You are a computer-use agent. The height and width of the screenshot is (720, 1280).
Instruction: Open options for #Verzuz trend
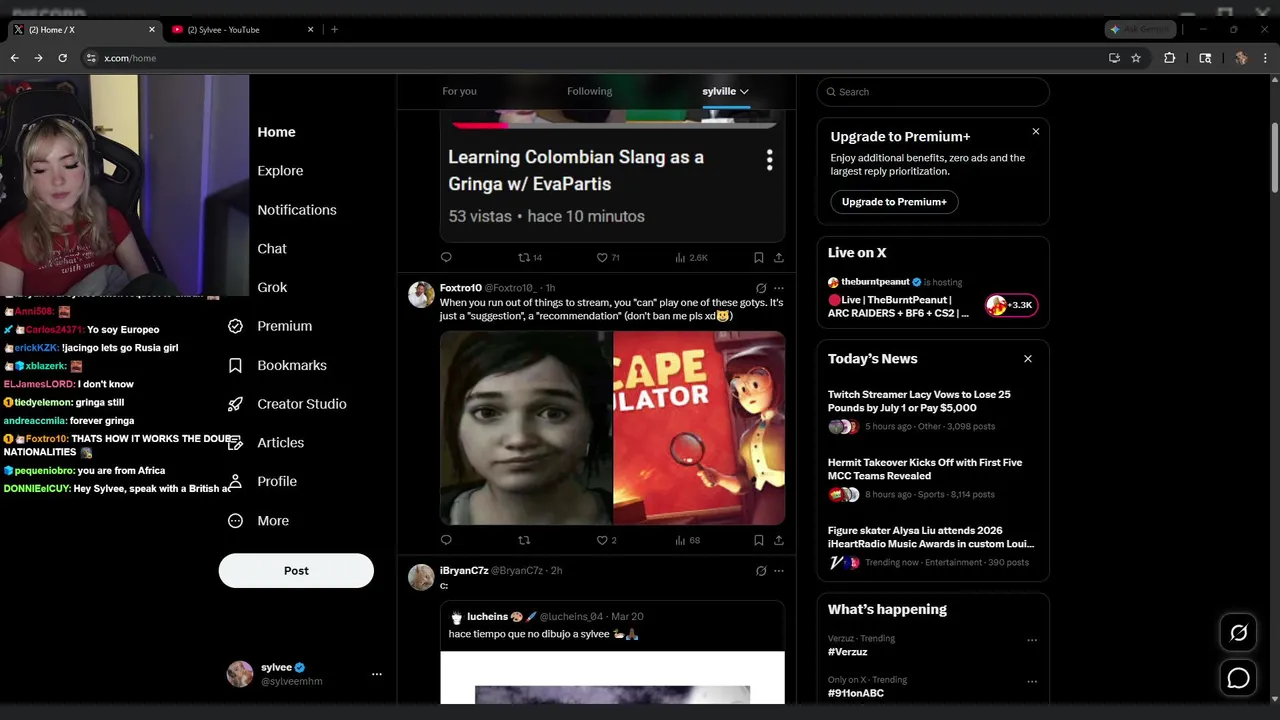pos(1032,640)
